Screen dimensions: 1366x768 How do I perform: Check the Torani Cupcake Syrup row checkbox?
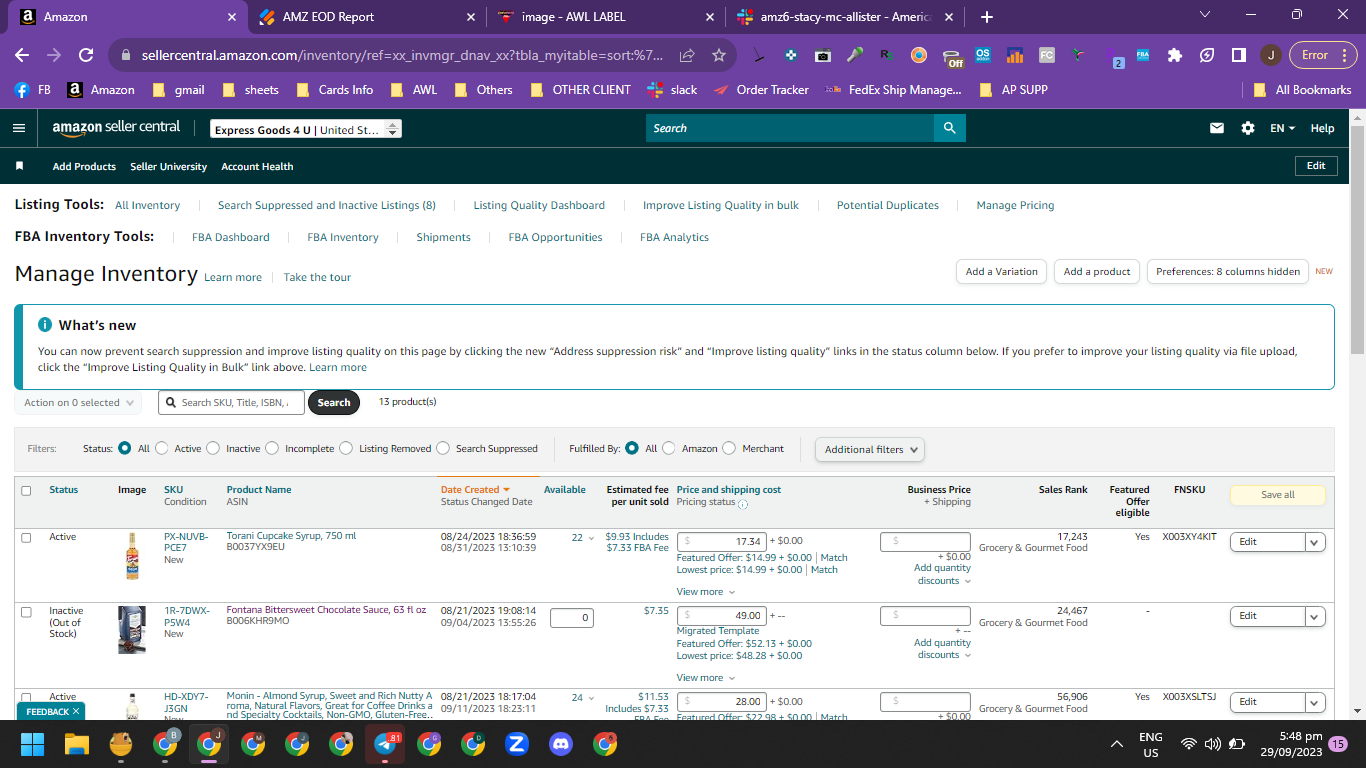26,538
